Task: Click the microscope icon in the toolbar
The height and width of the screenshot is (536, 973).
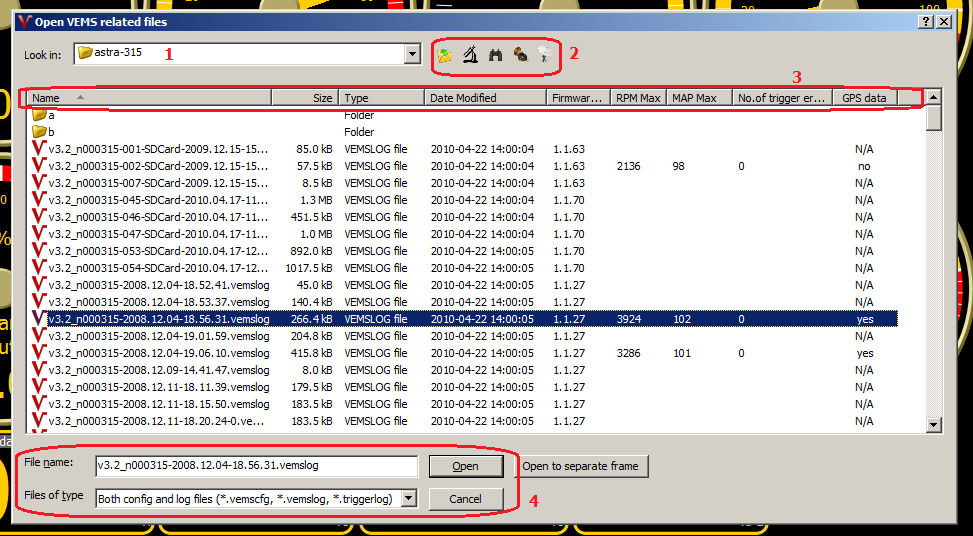Action: point(470,55)
